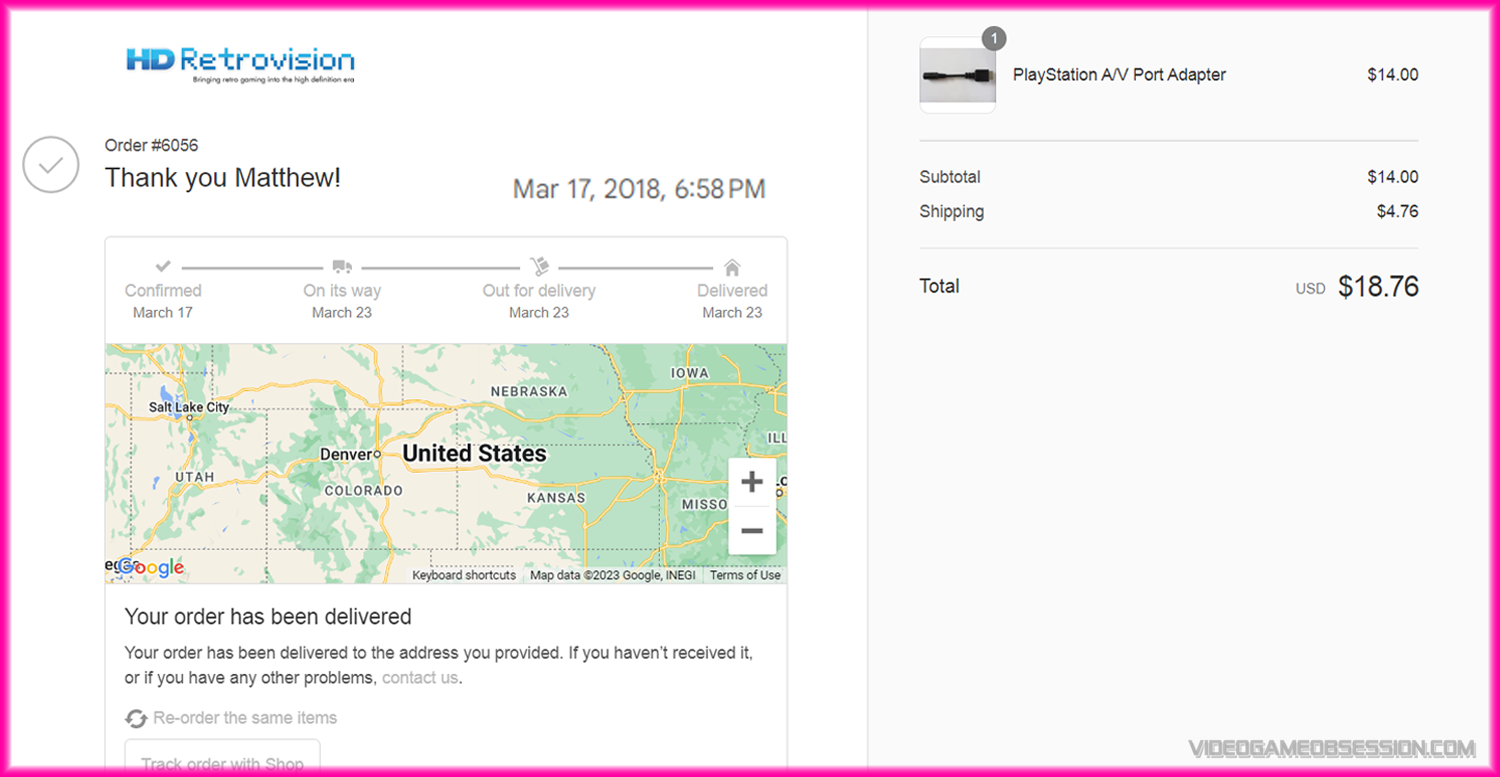This screenshot has height=777, width=1500.
Task: Click the Google logo on map
Action: pos(150,568)
